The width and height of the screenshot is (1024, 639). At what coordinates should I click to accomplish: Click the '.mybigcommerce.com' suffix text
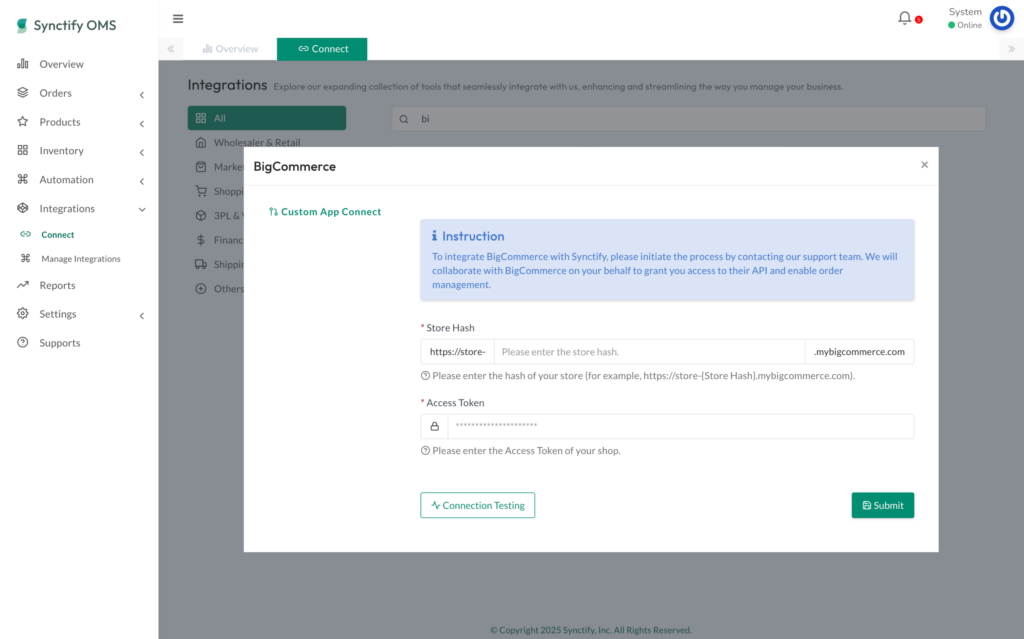[859, 352]
